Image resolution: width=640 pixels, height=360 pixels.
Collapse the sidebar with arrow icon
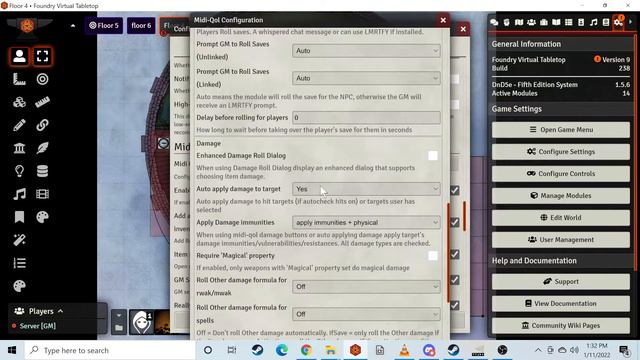[x=631, y=22]
